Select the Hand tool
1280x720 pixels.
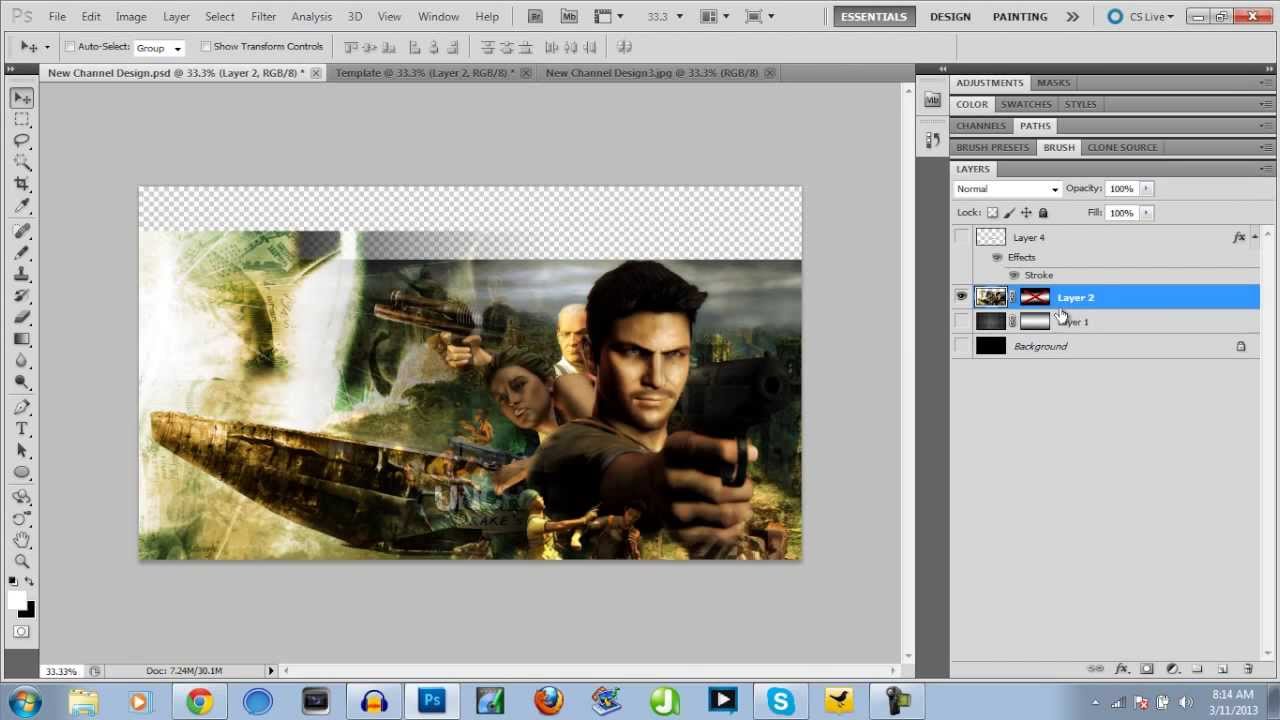pos(22,540)
